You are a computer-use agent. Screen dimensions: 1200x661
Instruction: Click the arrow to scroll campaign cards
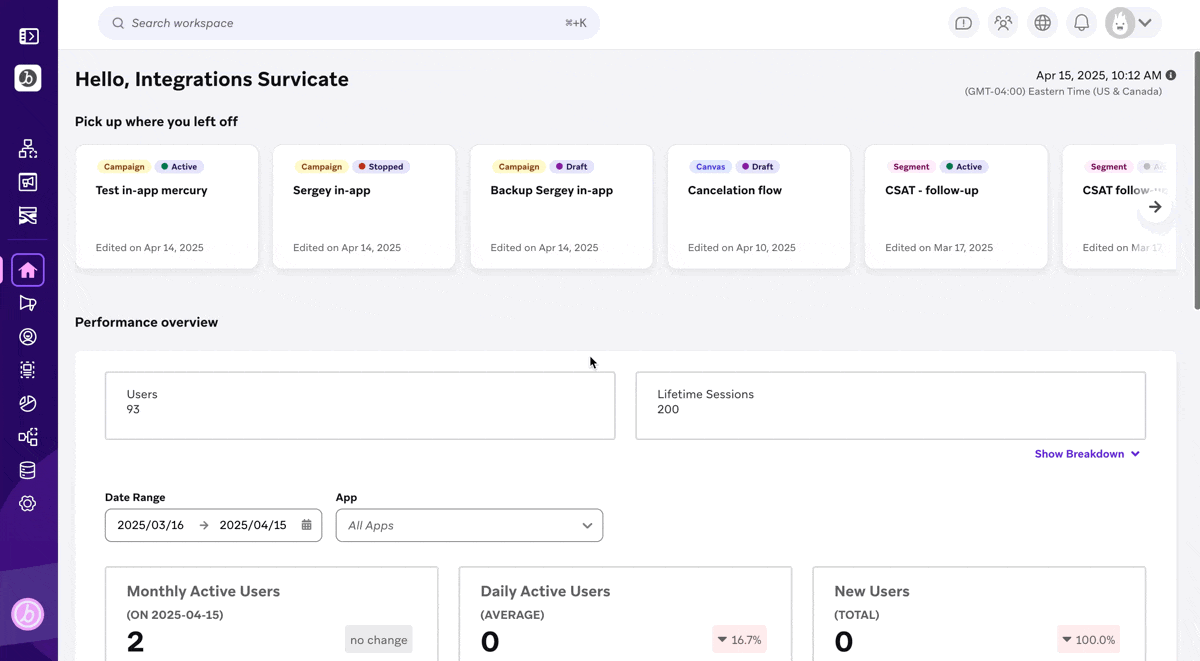(1155, 206)
